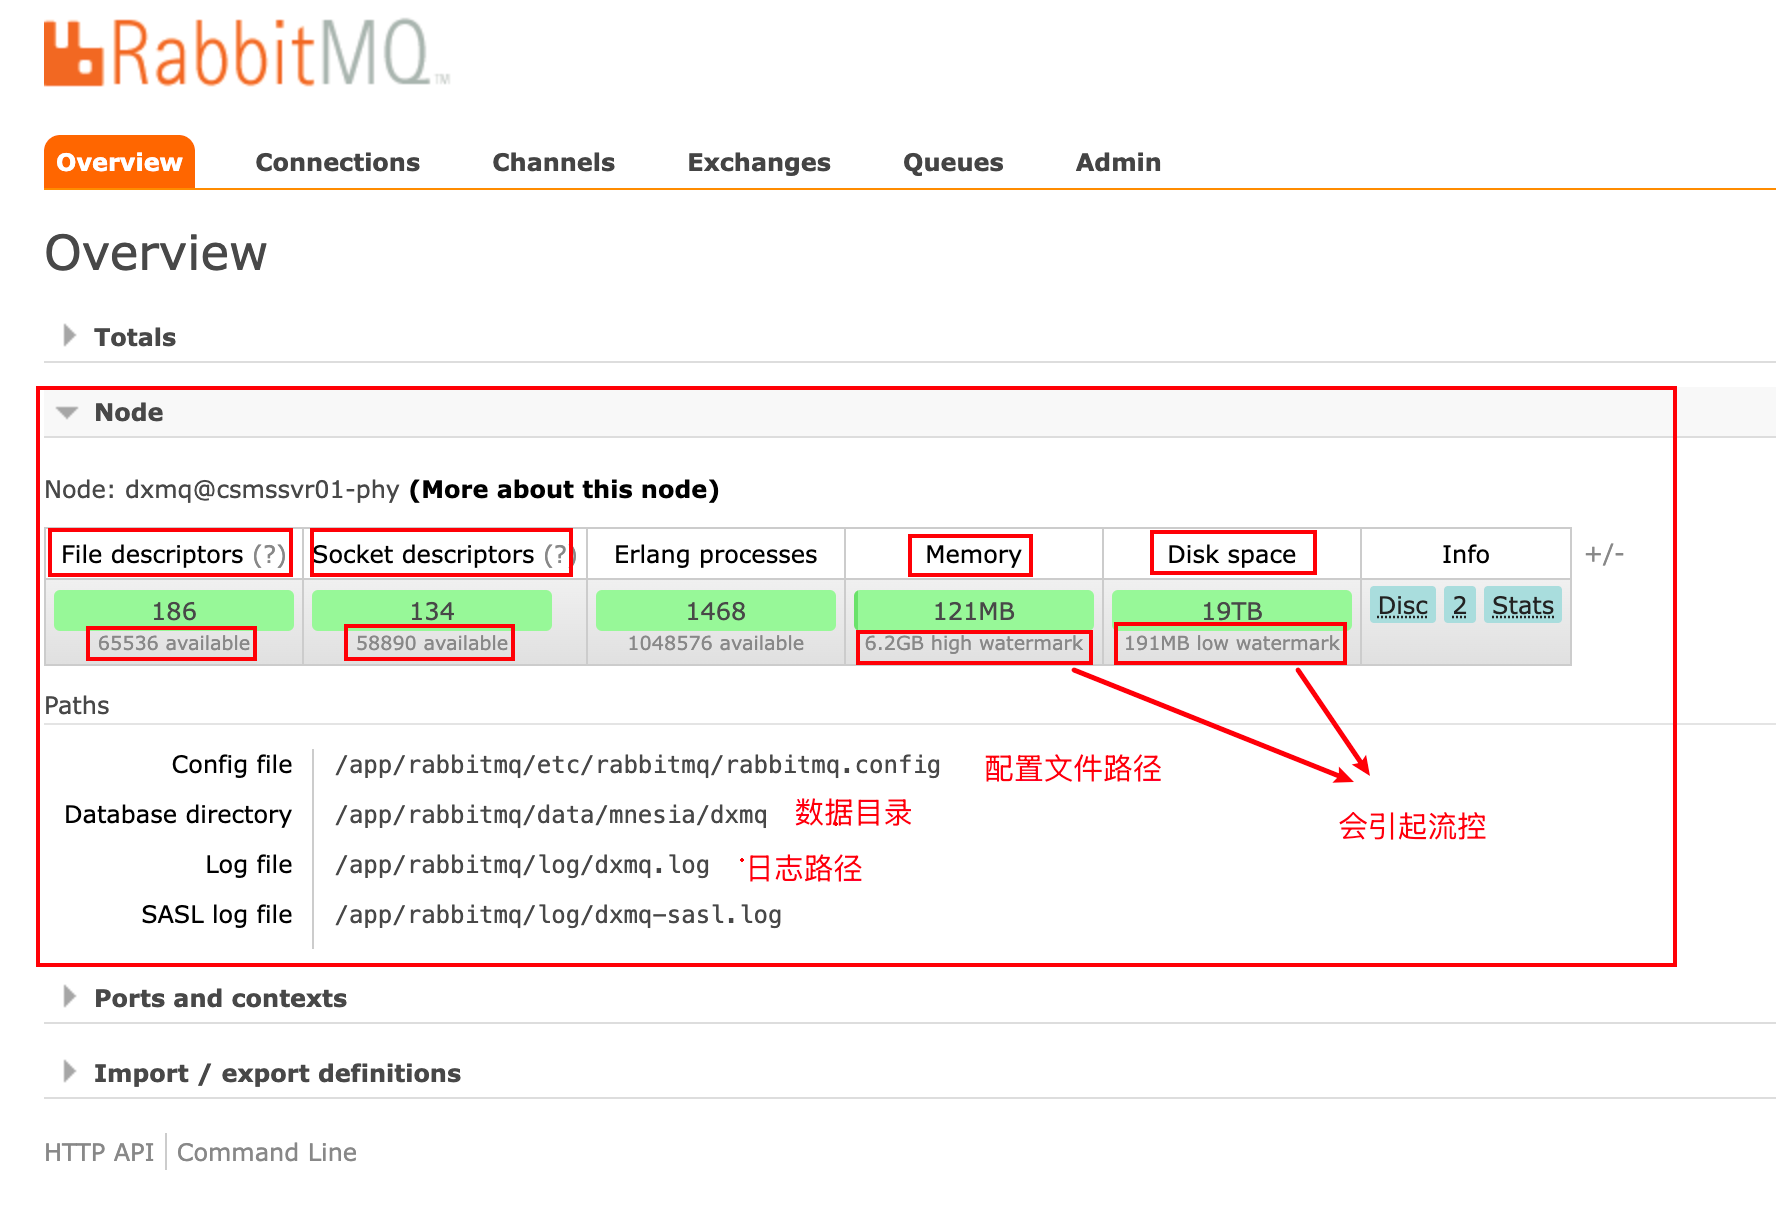This screenshot has height=1230, width=1776.
Task: Click the RabbitMQ logo
Action: click(246, 53)
